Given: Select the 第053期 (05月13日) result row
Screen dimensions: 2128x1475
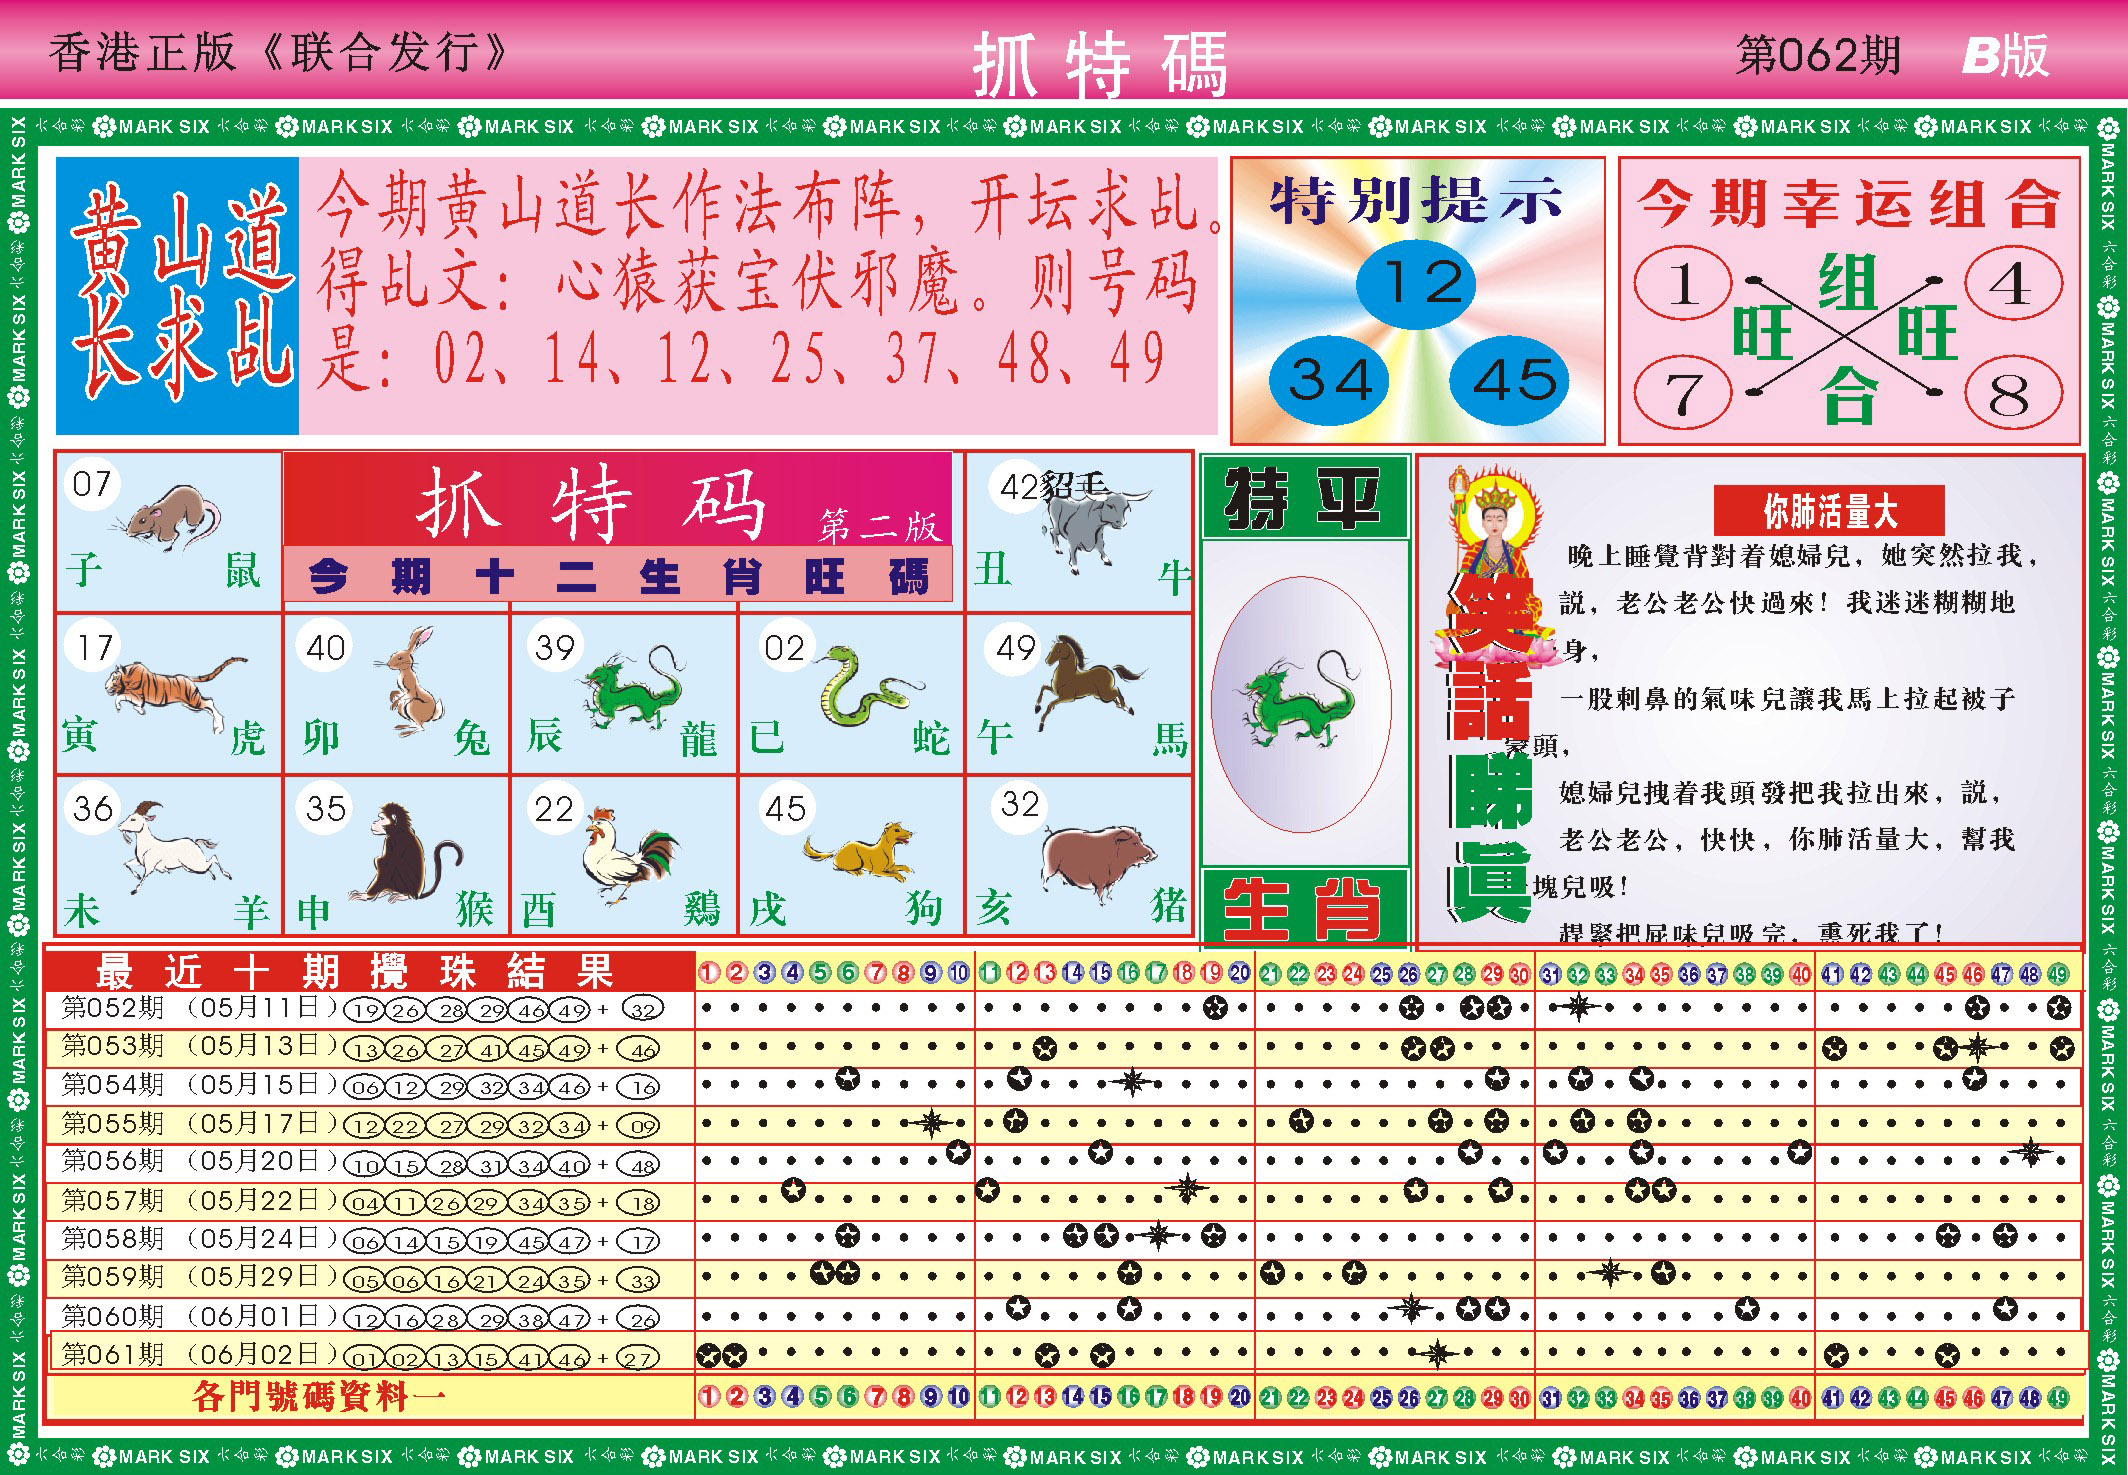Looking at the screenshot, I should pos(1065,1047).
